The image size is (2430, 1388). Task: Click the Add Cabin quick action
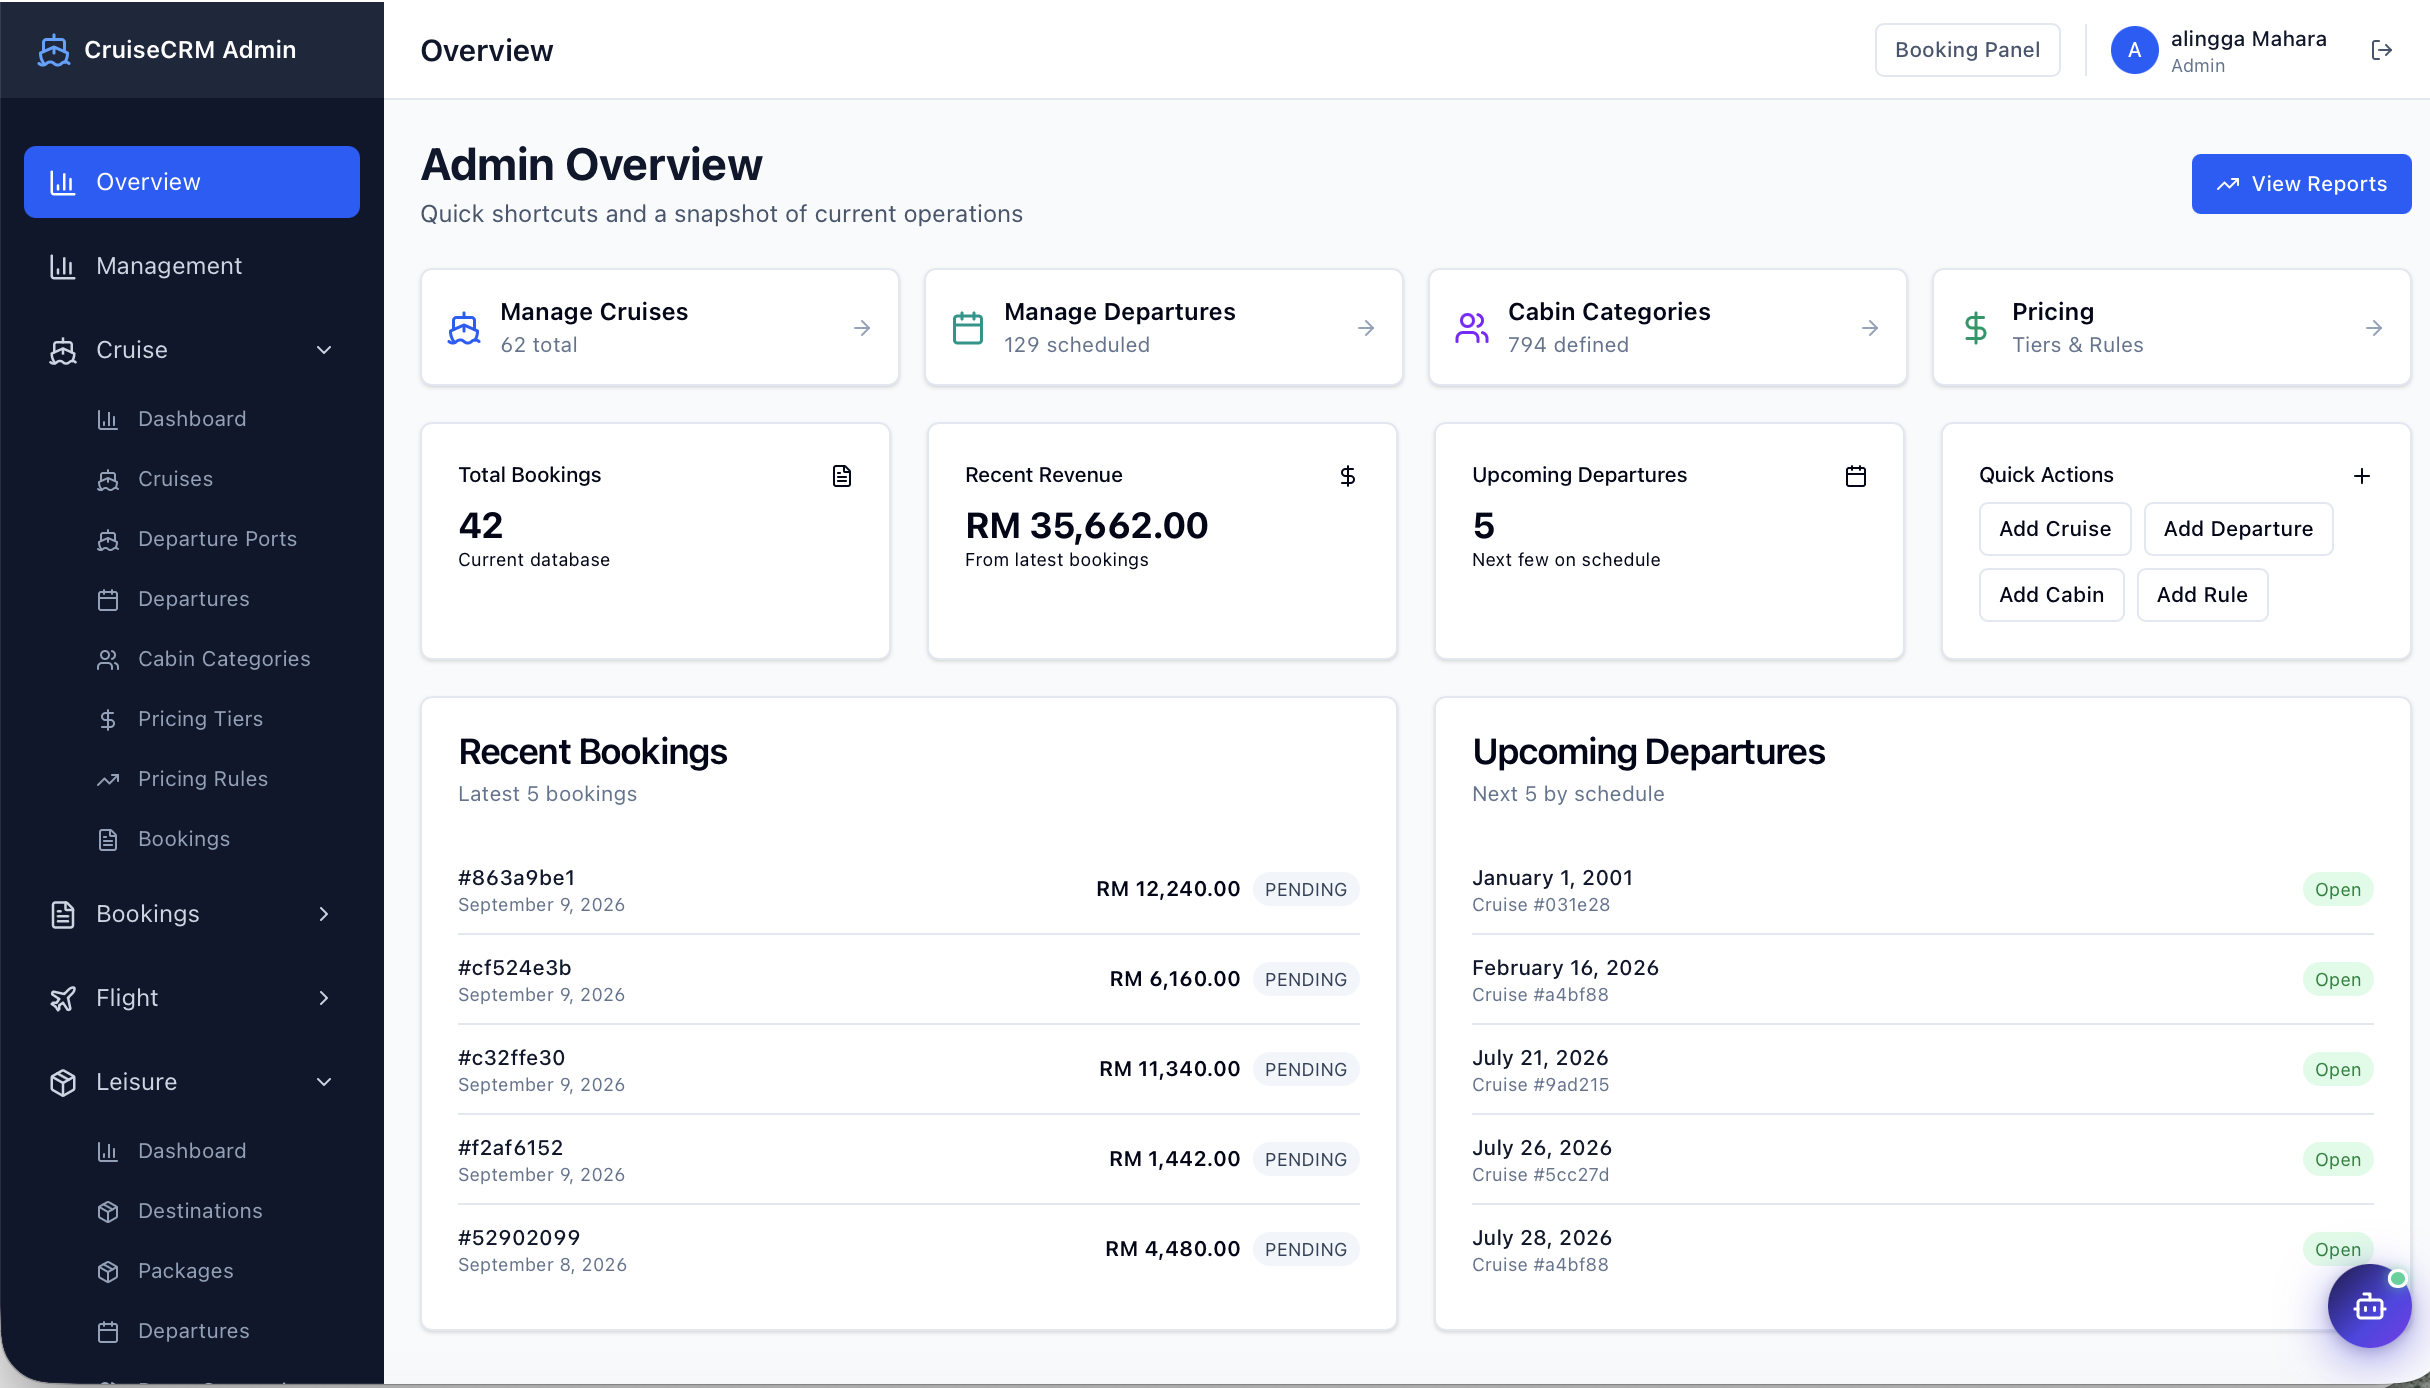(x=2051, y=595)
